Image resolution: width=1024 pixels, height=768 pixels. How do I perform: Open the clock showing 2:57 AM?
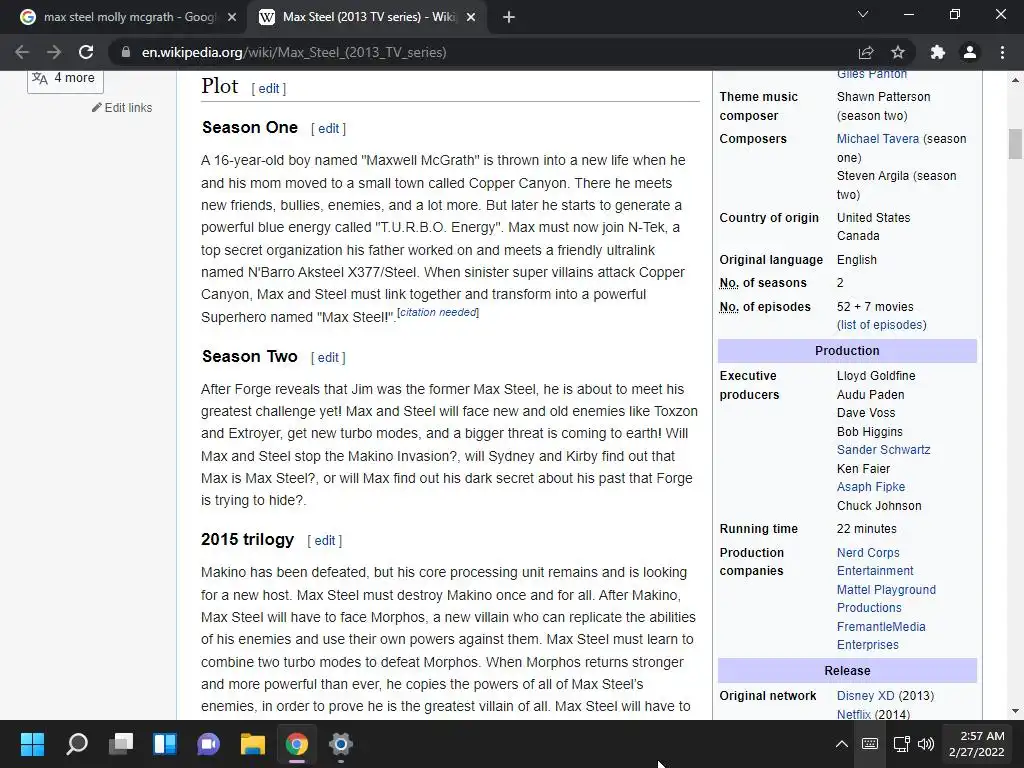coord(976,744)
